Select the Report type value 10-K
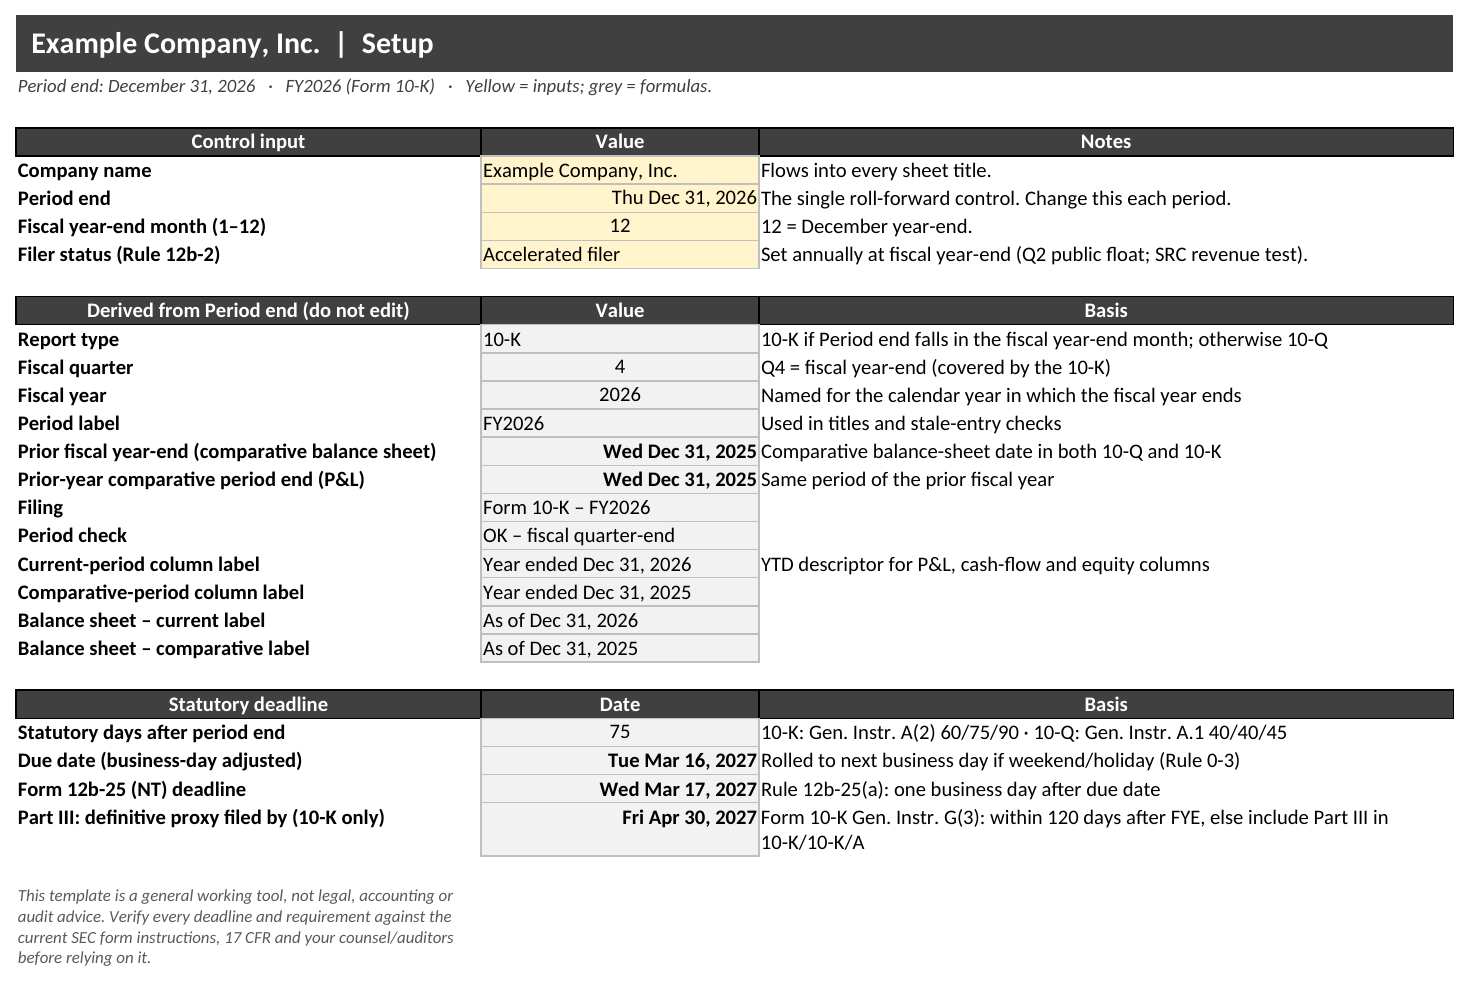 (x=619, y=339)
